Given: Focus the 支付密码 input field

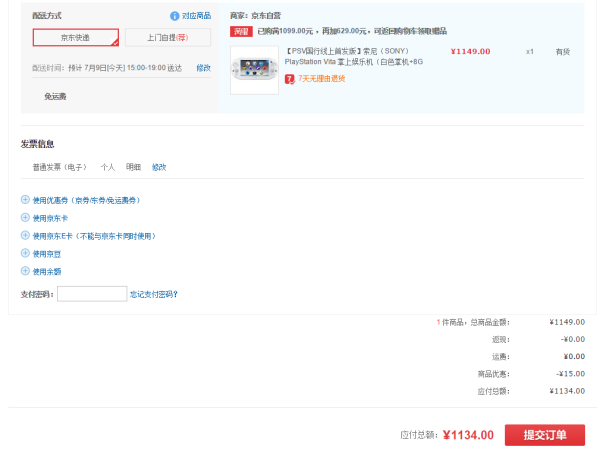Looking at the screenshot, I should click(92, 294).
